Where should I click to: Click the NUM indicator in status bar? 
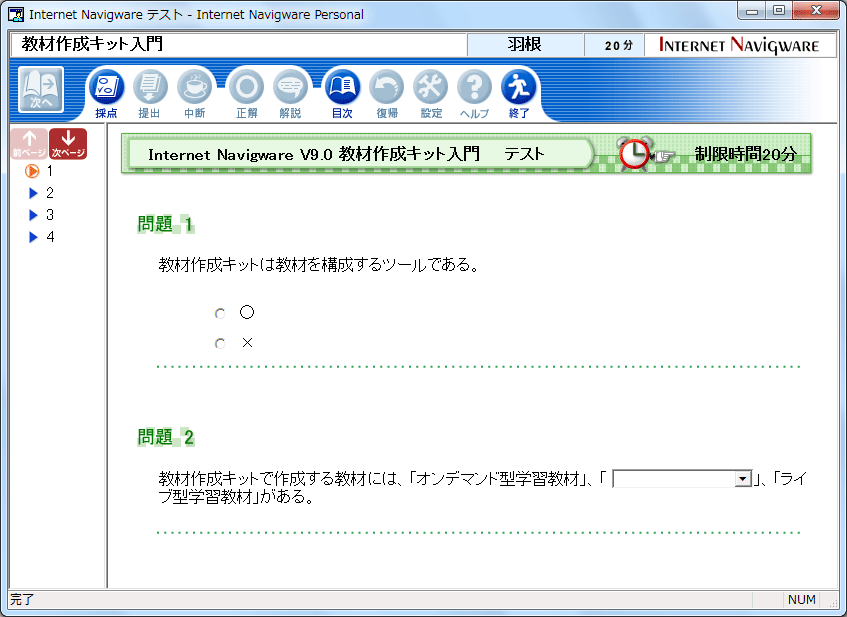pyautogui.click(x=802, y=599)
